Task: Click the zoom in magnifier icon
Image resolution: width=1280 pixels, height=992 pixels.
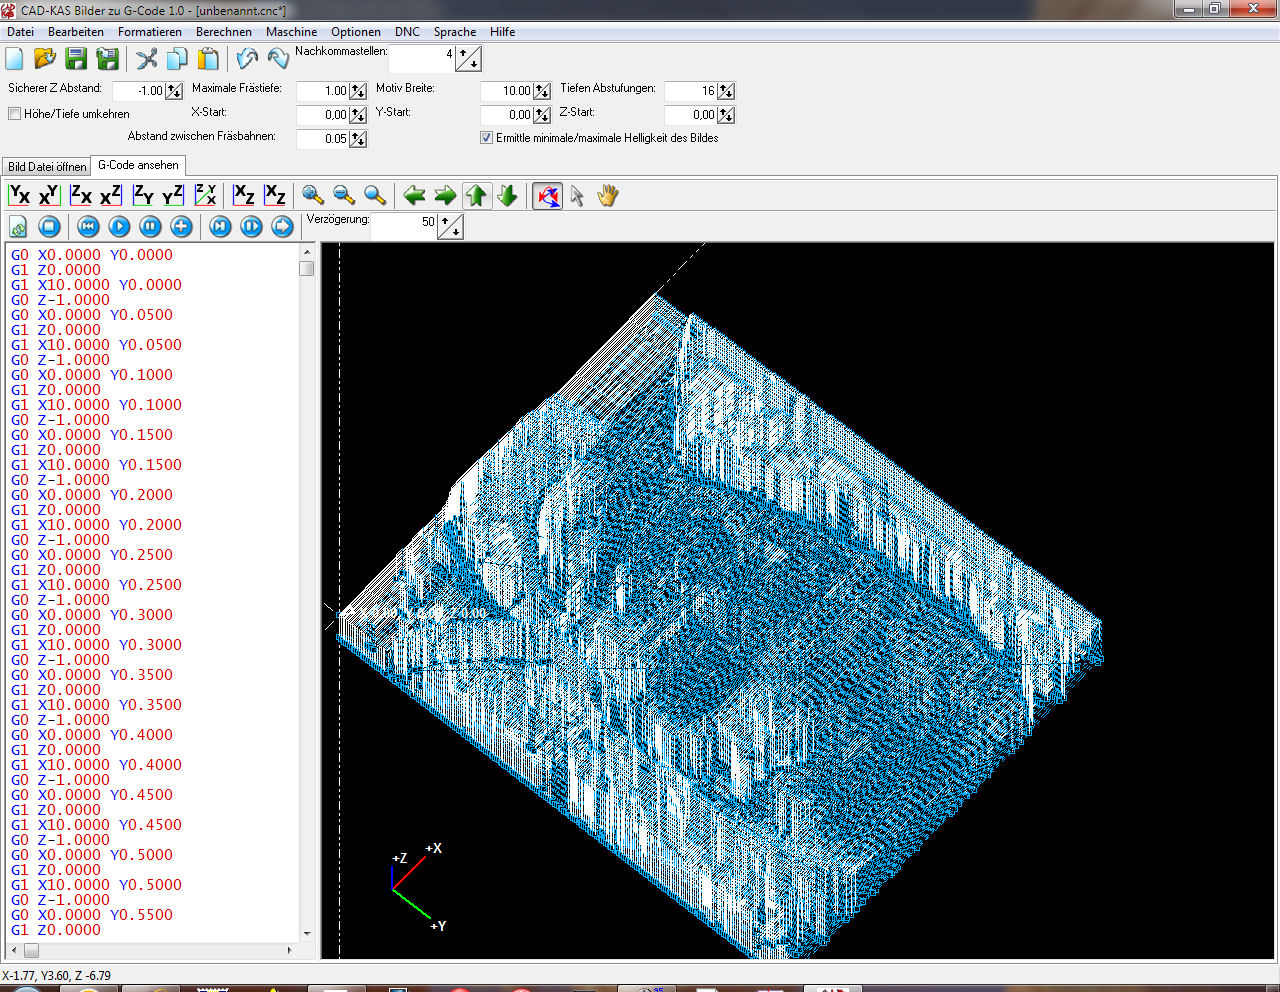Action: tap(313, 195)
